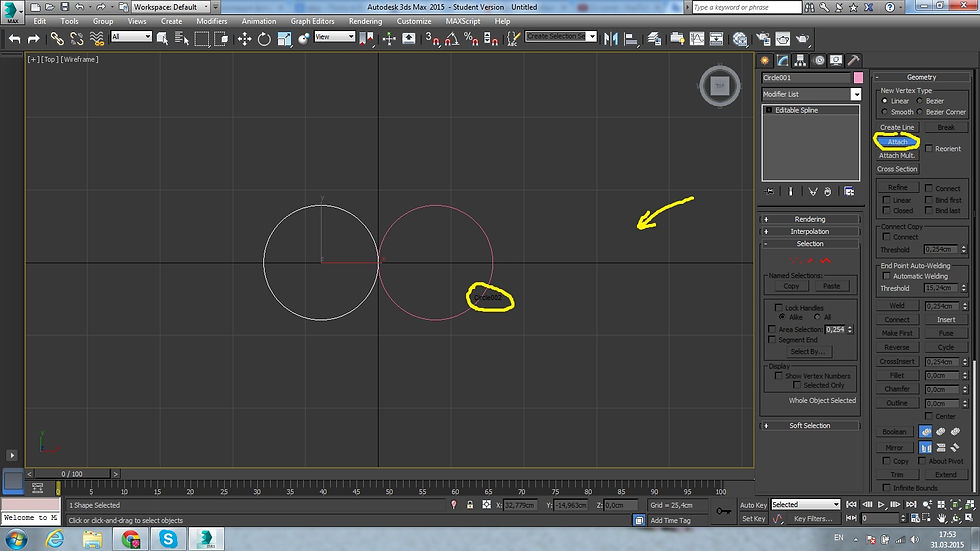The width and height of the screenshot is (980, 551).
Task: Open the Rendering menu
Action: (x=366, y=21)
